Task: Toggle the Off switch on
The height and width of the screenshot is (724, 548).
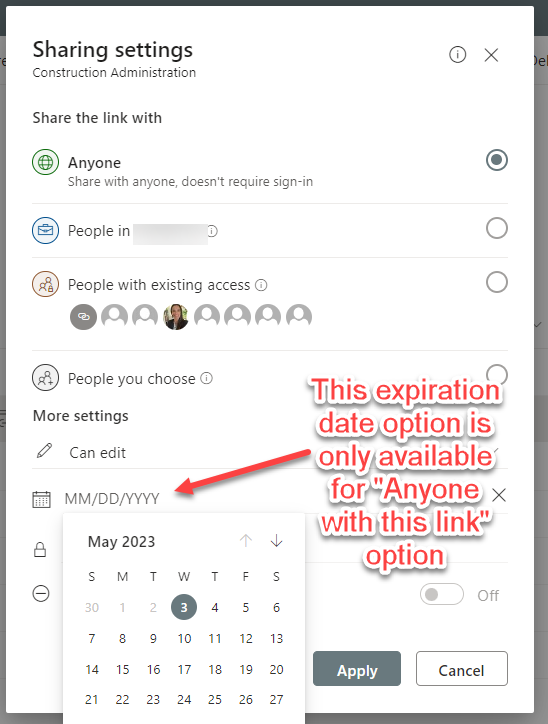Action: pos(441,594)
